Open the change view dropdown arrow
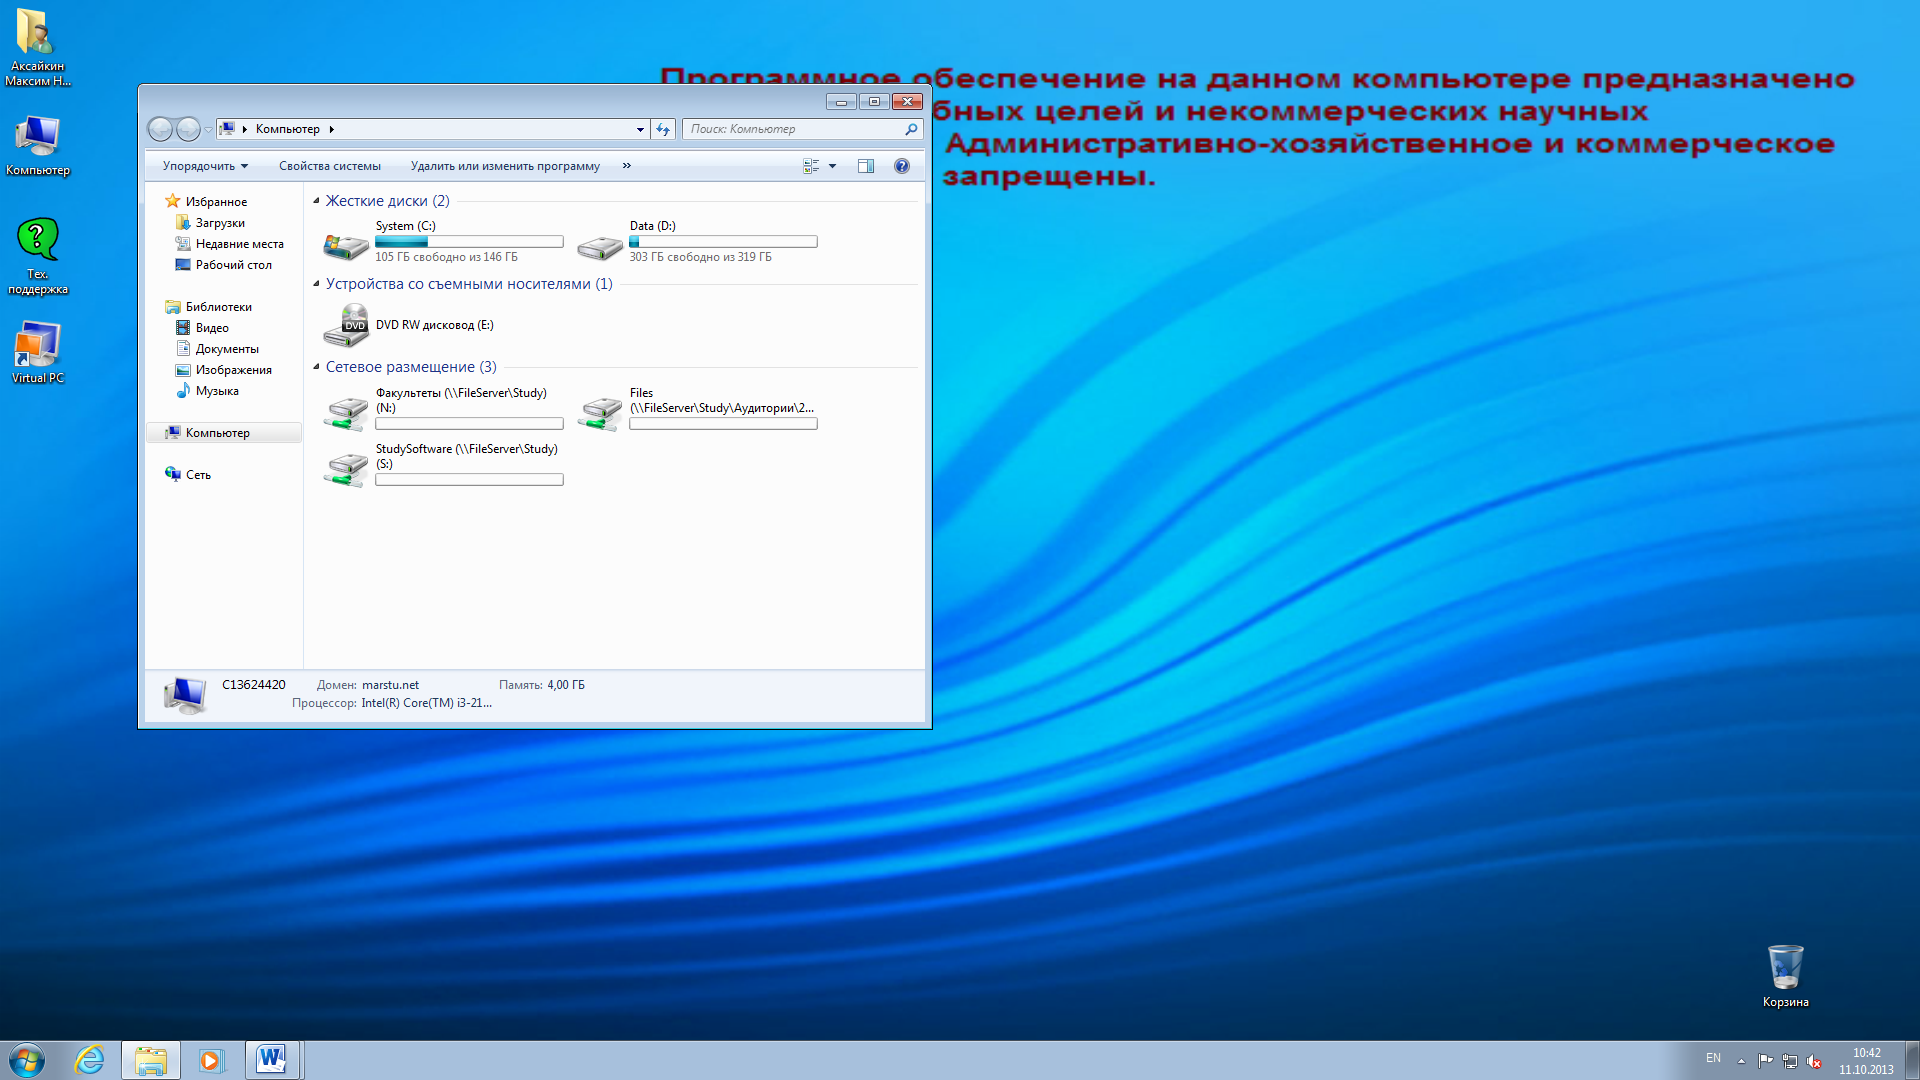1920x1080 pixels. (832, 166)
